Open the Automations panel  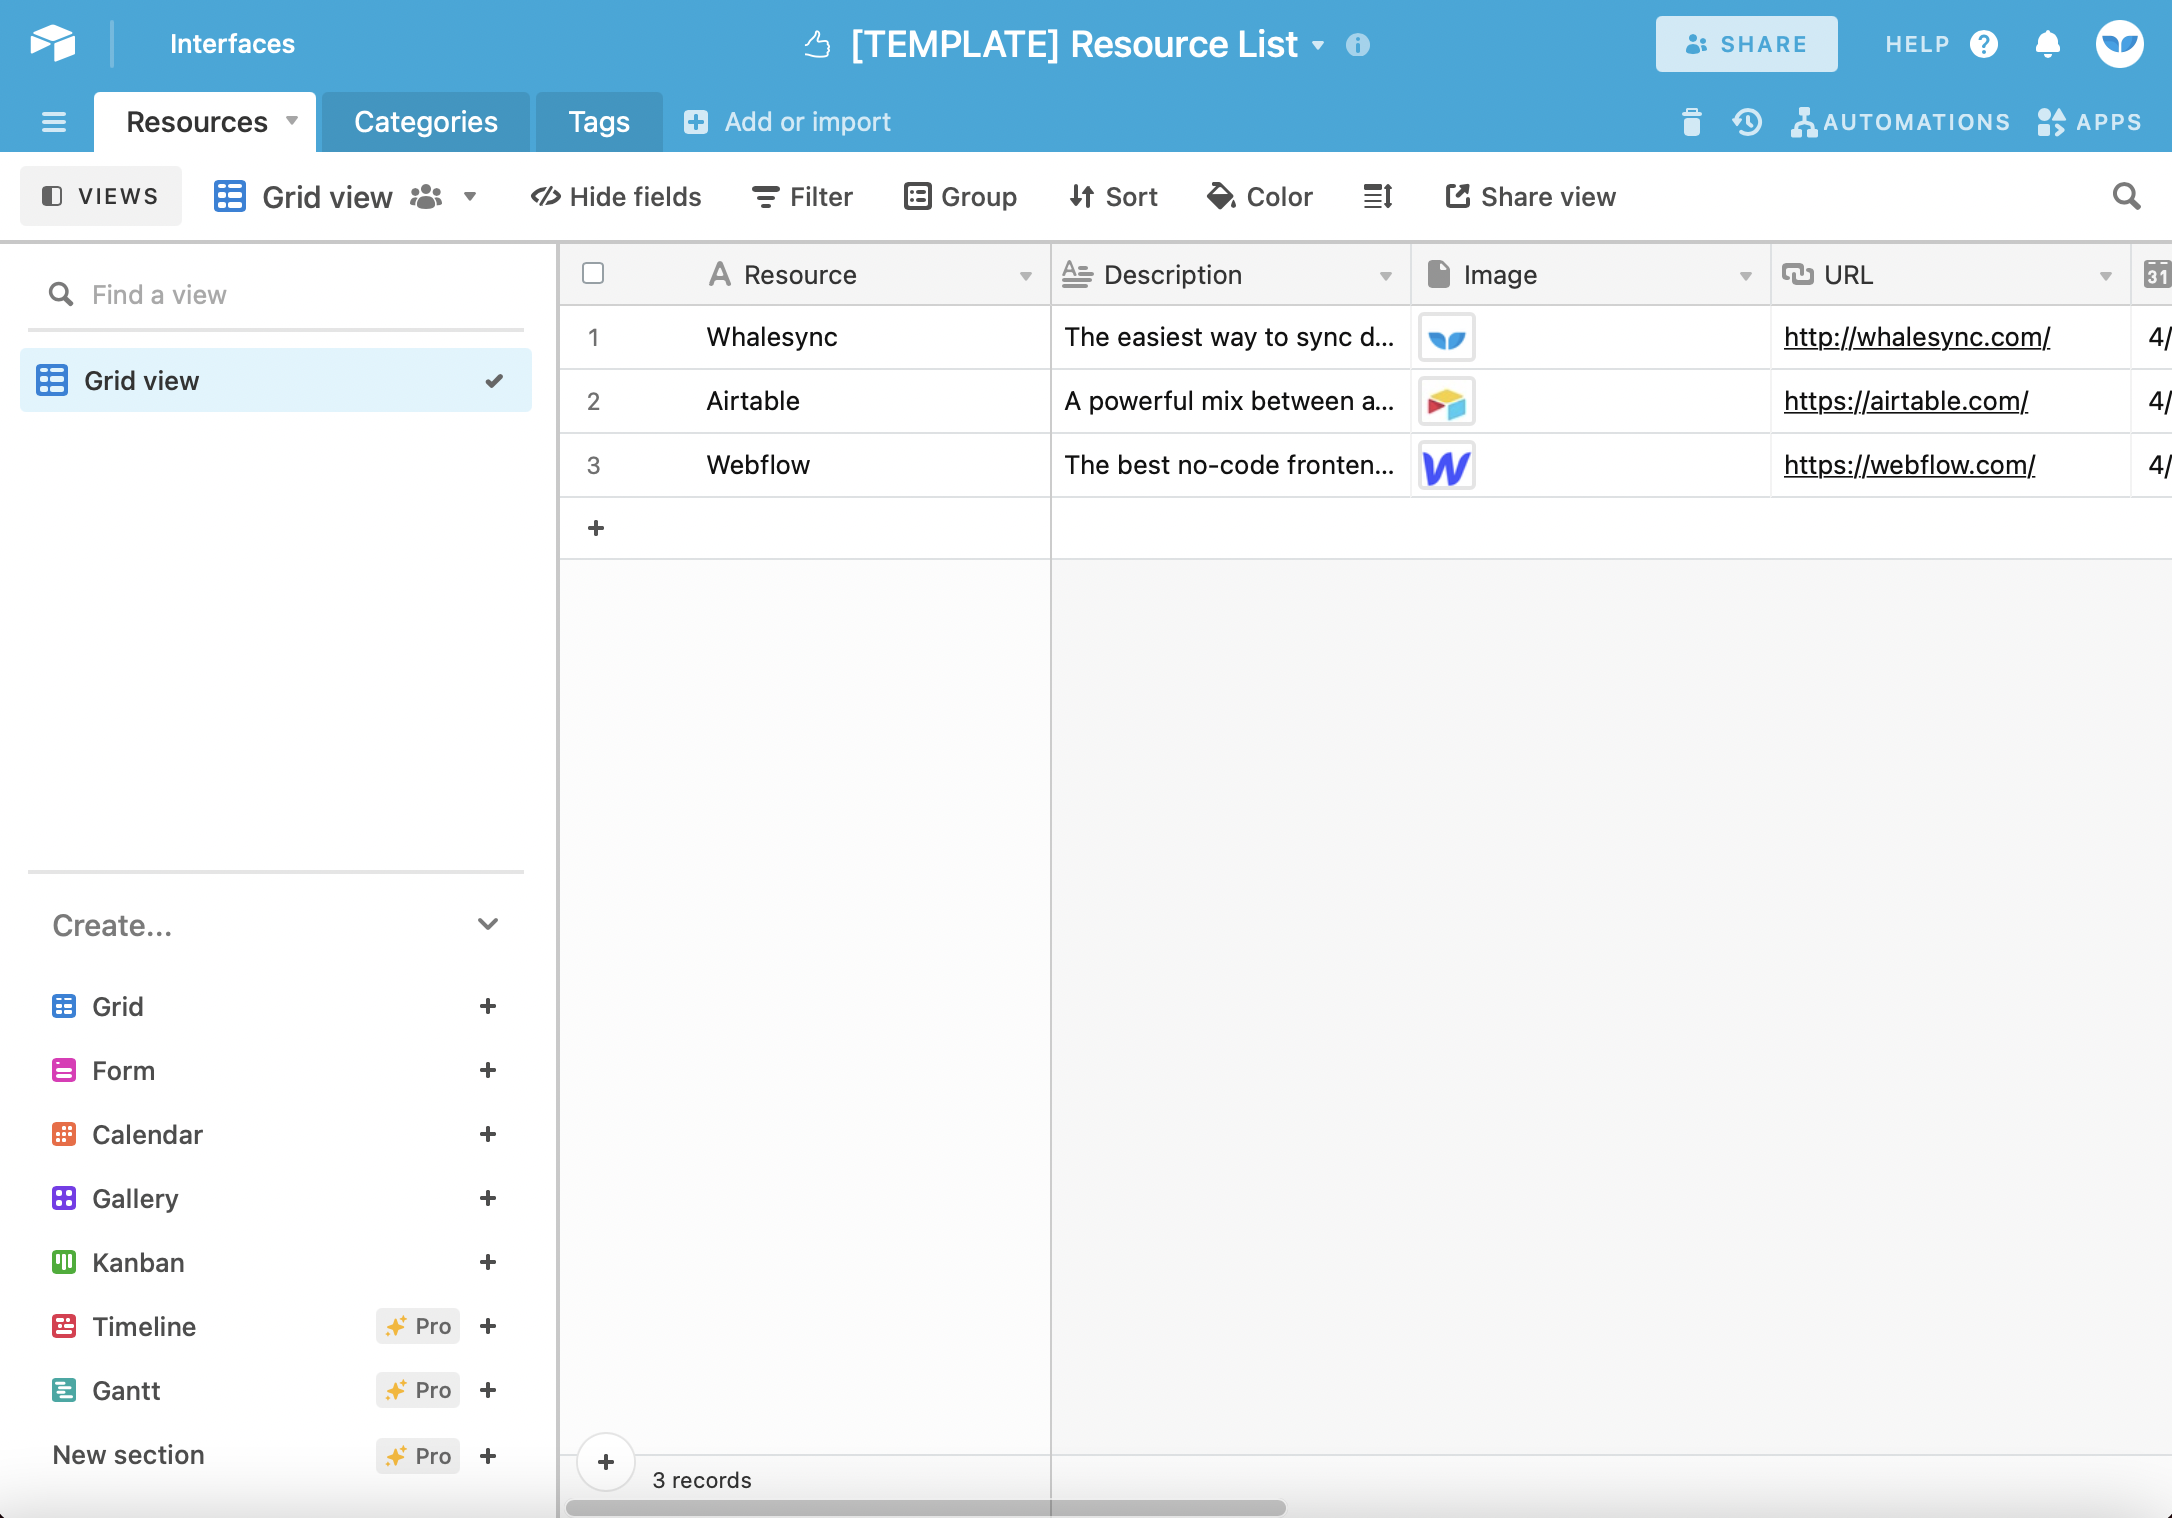pos(1900,121)
